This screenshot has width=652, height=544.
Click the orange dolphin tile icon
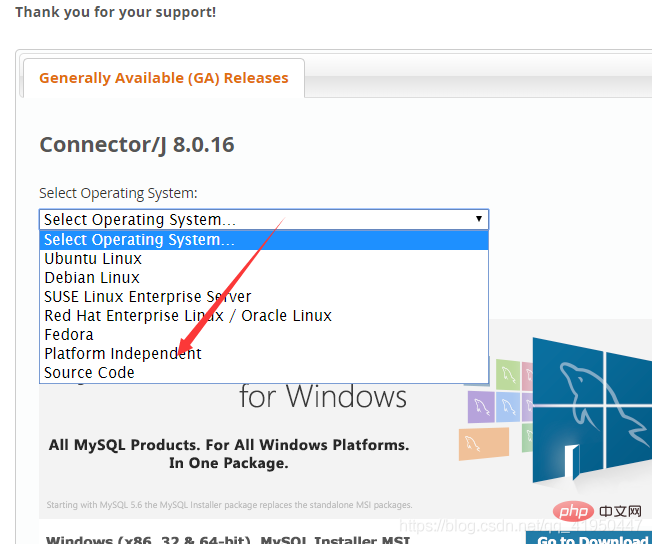click(484, 444)
